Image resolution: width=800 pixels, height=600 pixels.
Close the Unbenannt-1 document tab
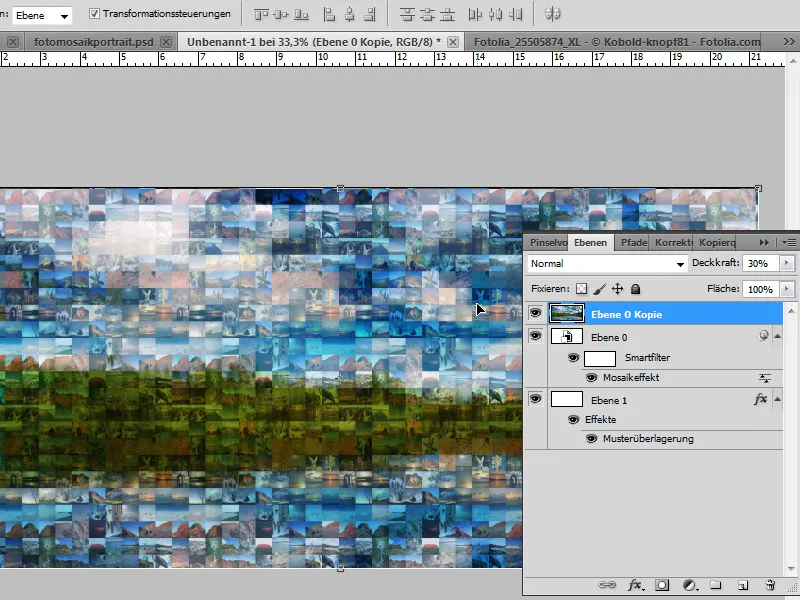click(453, 42)
